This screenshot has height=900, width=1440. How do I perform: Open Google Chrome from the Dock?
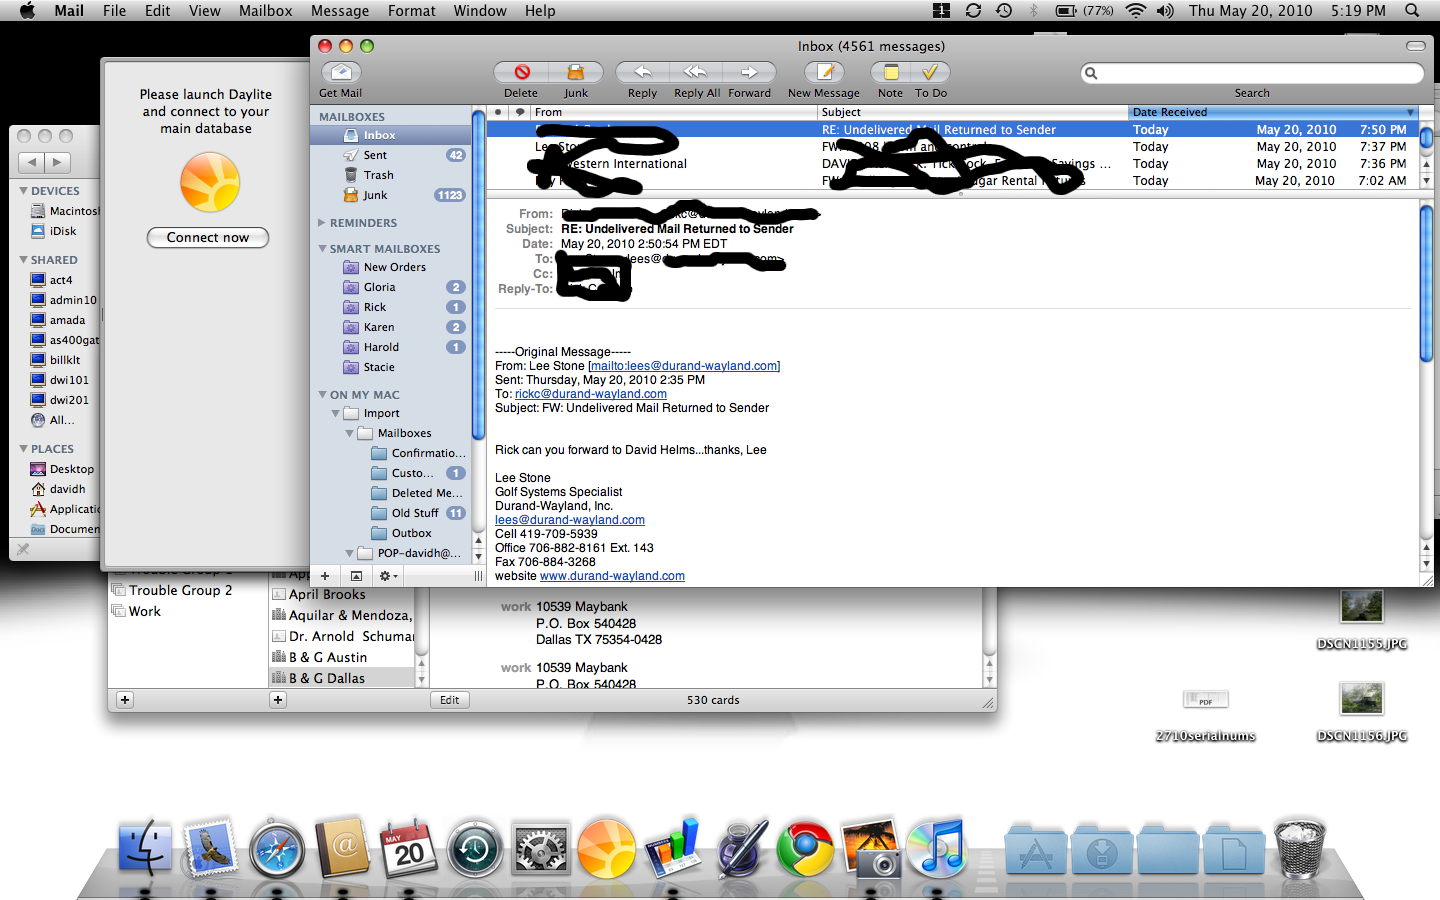[x=805, y=848]
